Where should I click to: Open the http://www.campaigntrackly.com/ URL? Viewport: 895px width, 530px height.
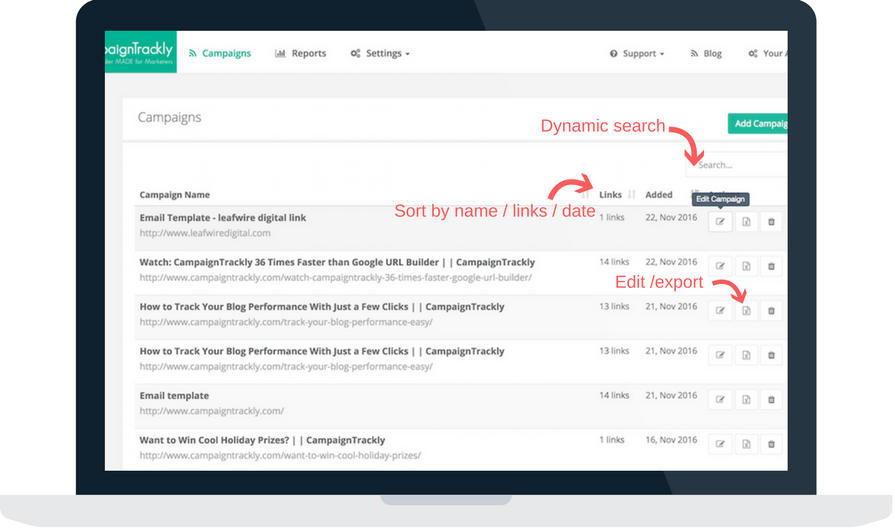(x=211, y=411)
